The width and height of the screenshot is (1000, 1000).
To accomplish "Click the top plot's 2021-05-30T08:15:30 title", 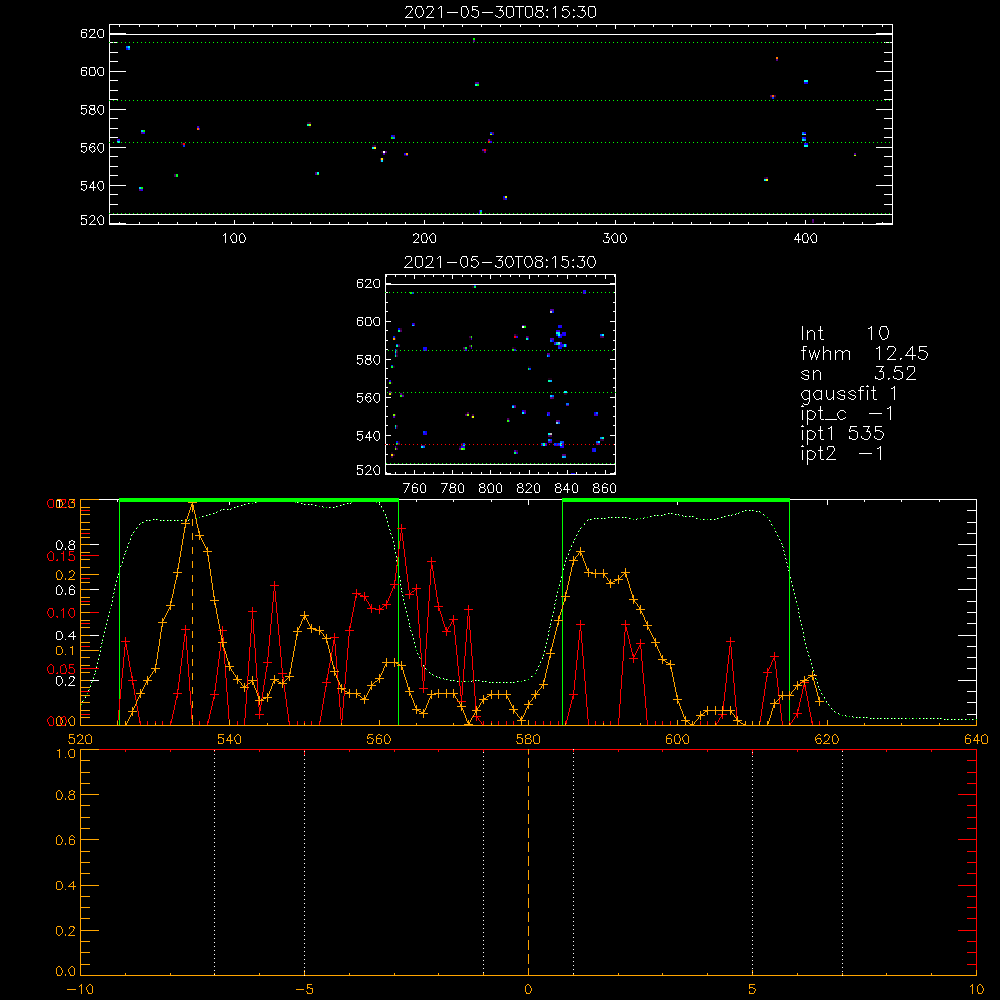I will coord(500,12).
